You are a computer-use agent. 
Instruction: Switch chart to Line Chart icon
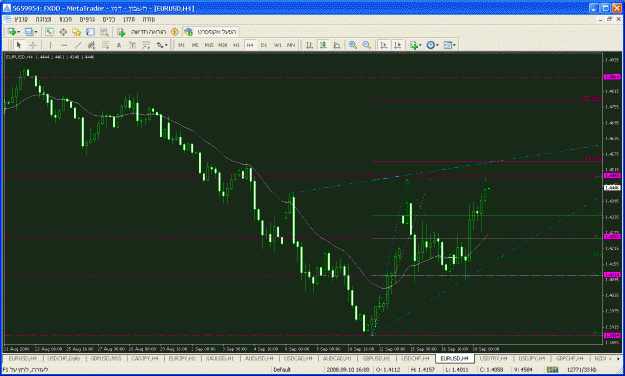(337, 45)
